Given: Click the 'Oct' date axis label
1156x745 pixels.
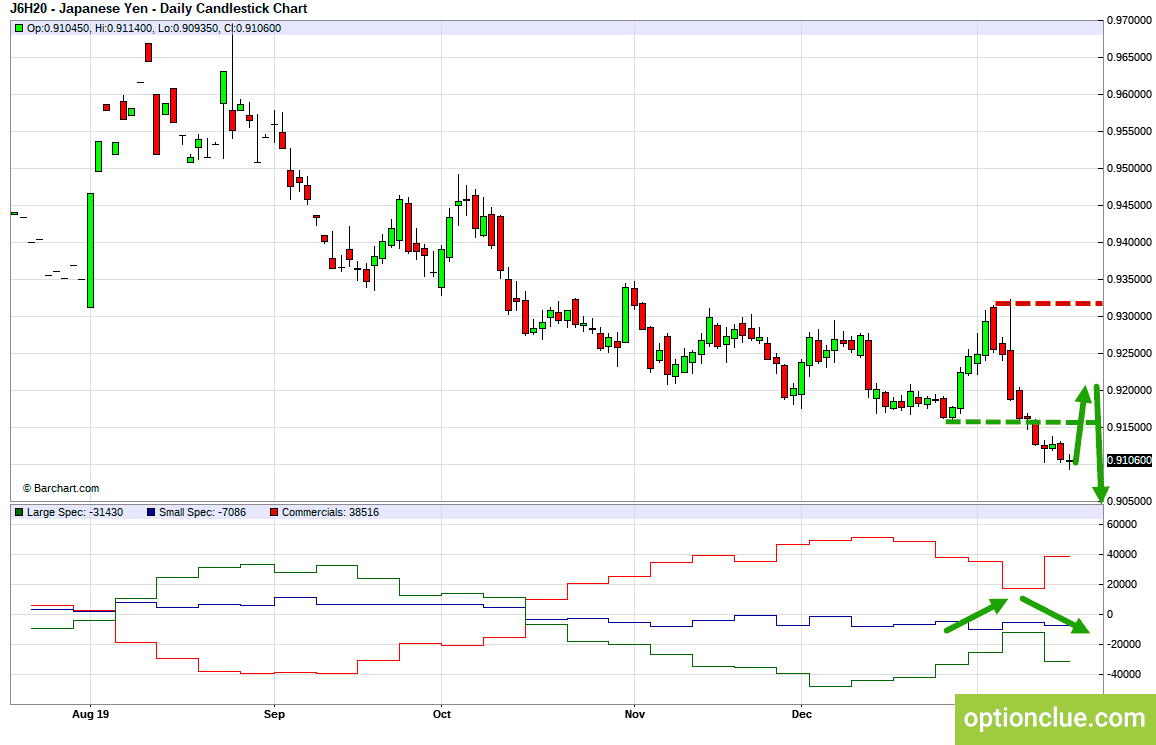Looking at the screenshot, I should pyautogui.click(x=442, y=714).
